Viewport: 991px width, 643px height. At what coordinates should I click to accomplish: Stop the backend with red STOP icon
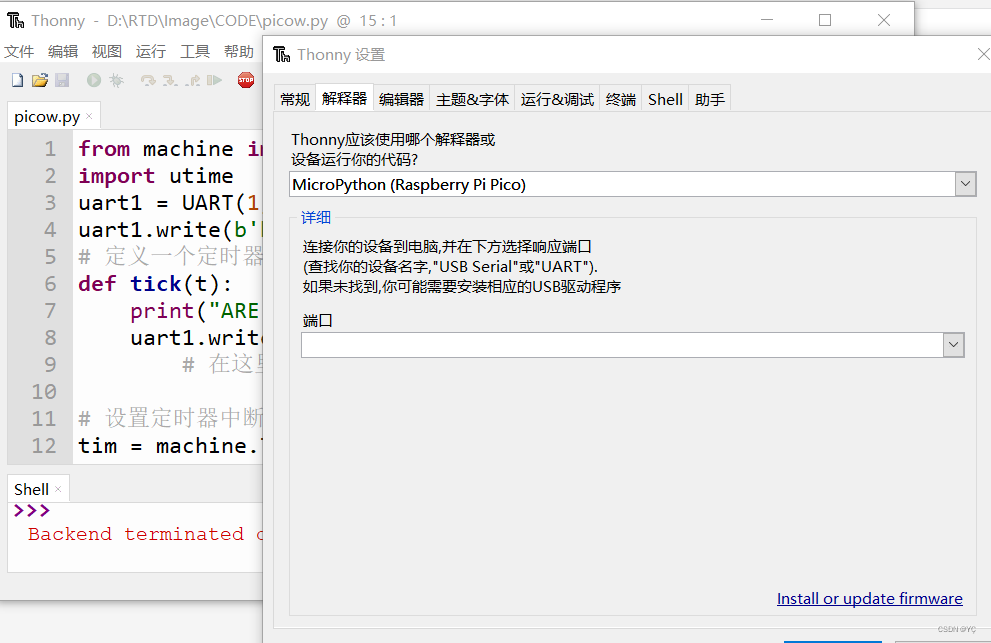(246, 80)
